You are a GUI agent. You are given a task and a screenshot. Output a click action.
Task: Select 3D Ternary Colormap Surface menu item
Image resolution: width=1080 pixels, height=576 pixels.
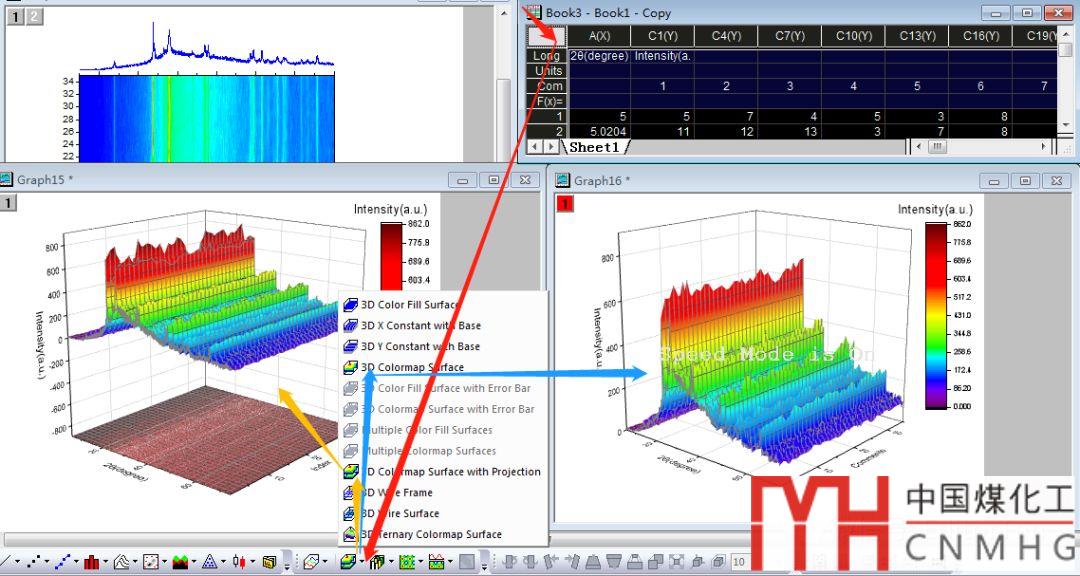pyautogui.click(x=430, y=534)
